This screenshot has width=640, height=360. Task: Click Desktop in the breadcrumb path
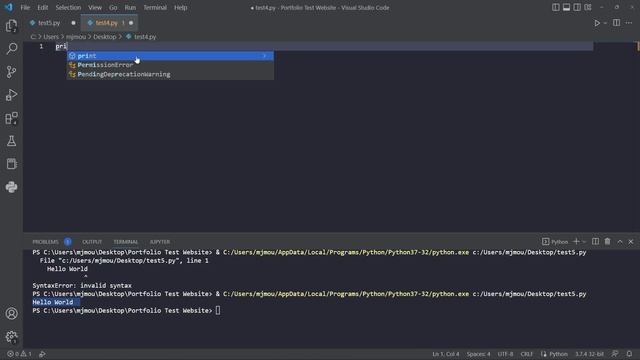(104, 37)
